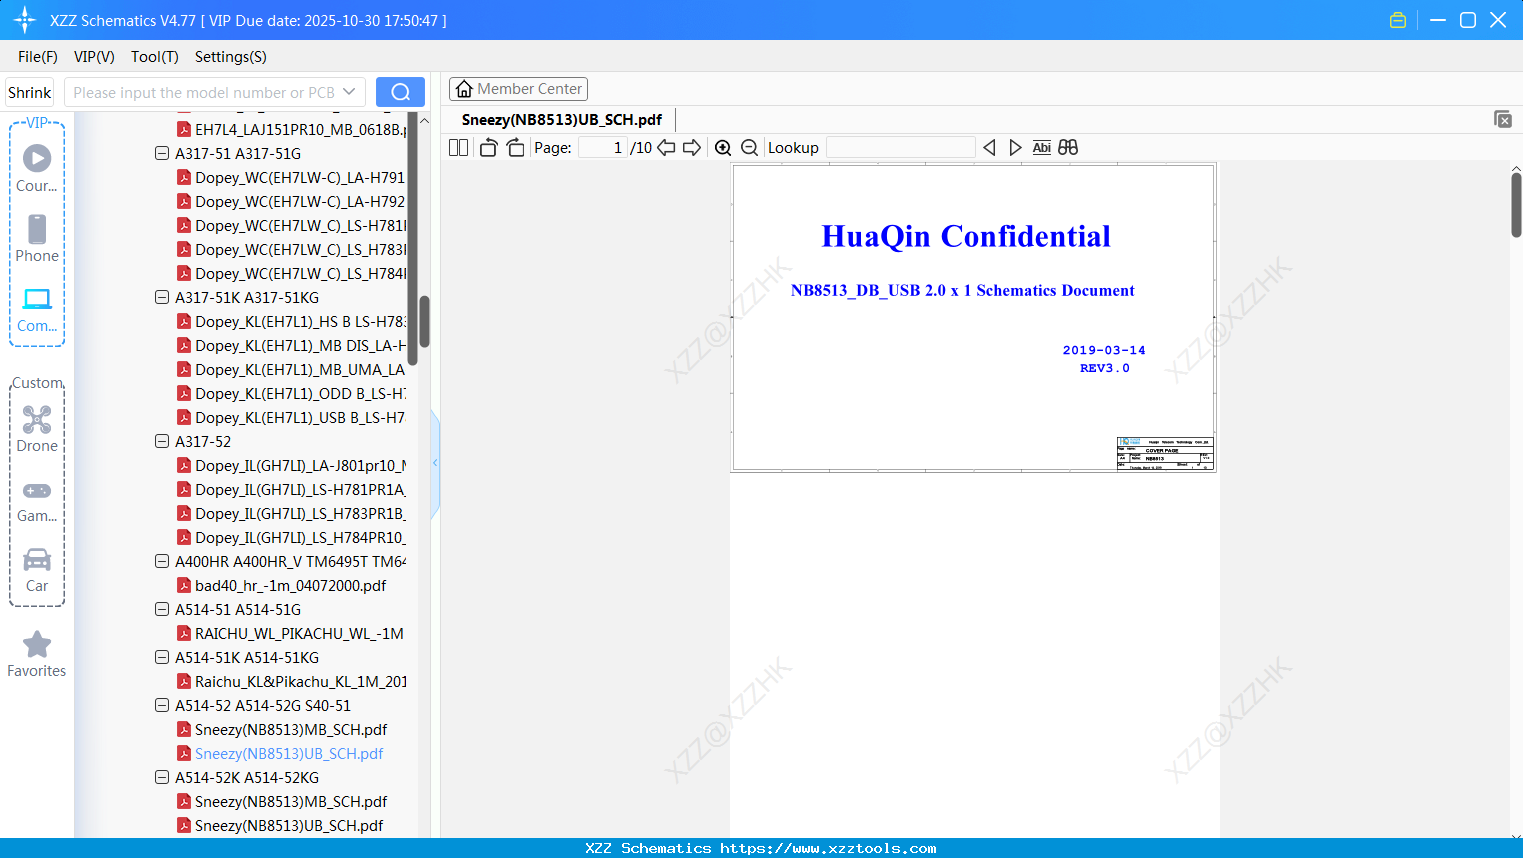The width and height of the screenshot is (1523, 858).
Task: Click the blue search button
Action: [x=400, y=92]
